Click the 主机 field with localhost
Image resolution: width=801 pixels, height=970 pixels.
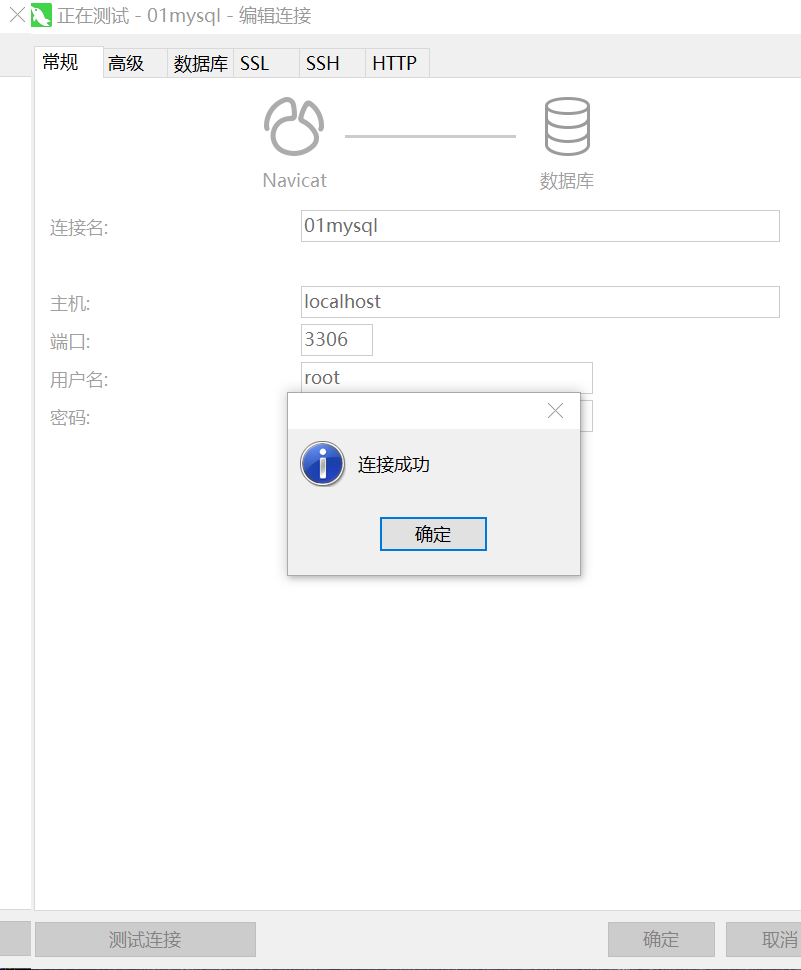540,302
